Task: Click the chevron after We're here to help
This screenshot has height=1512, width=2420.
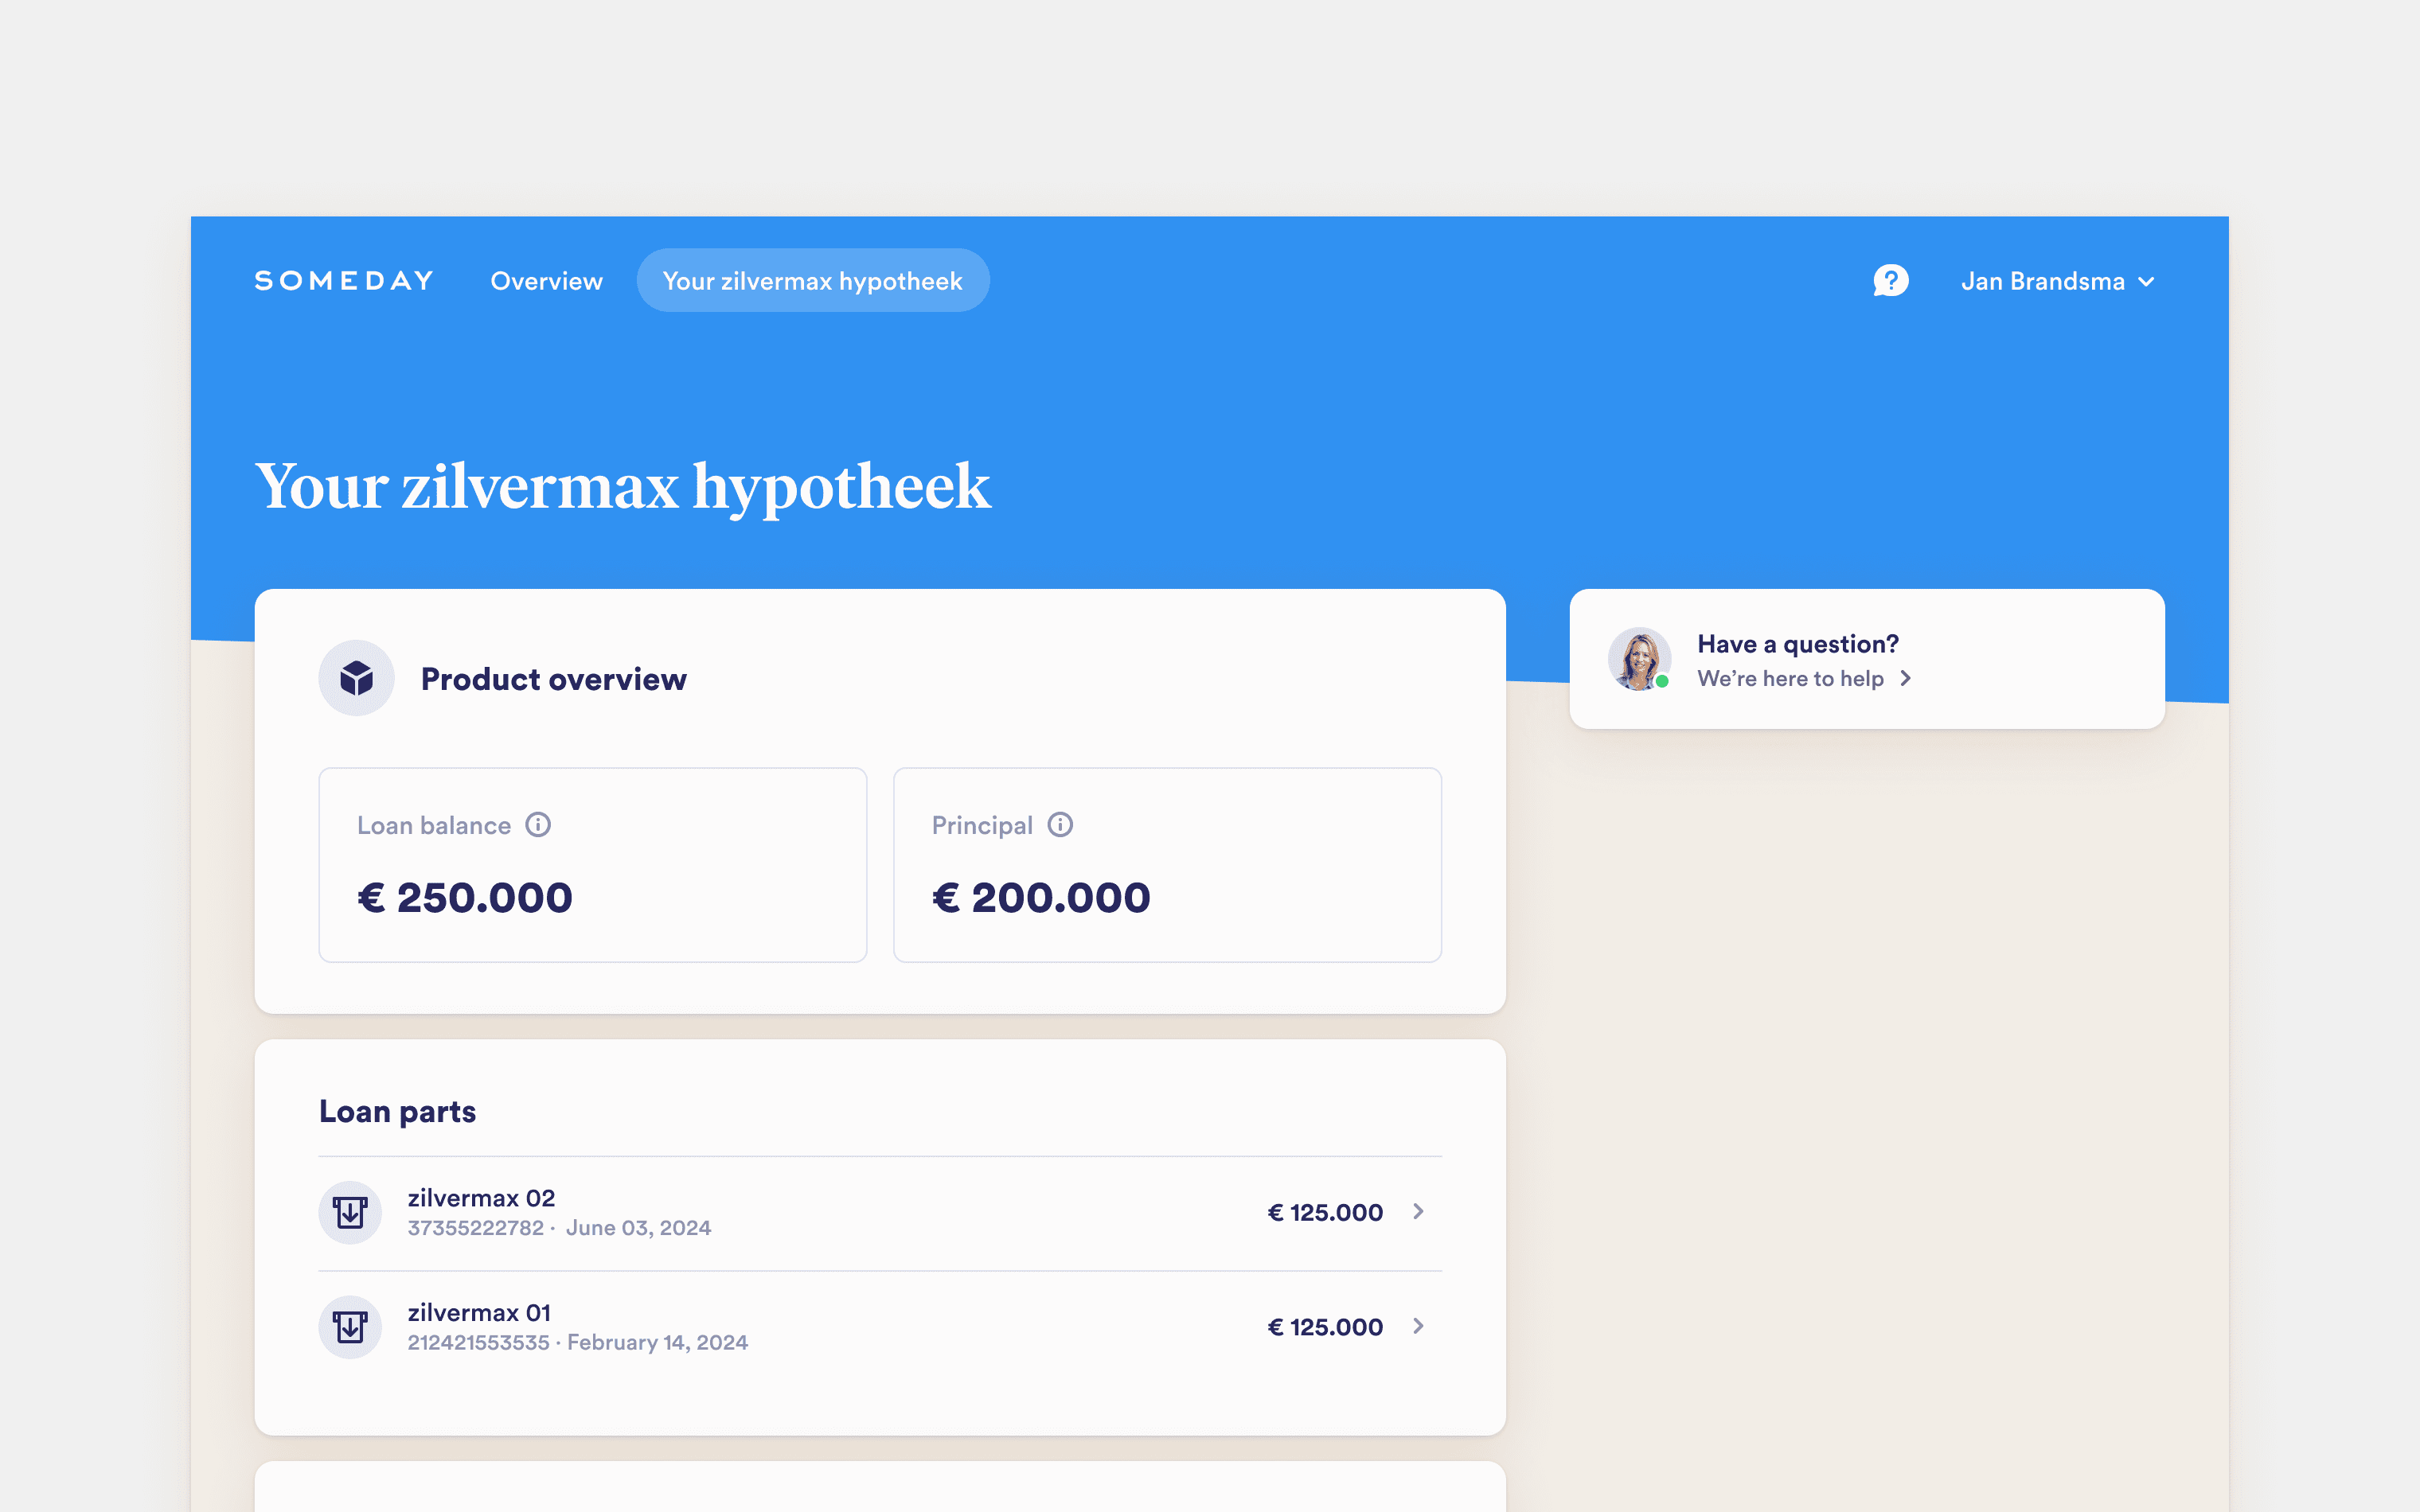Action: [x=1906, y=679]
